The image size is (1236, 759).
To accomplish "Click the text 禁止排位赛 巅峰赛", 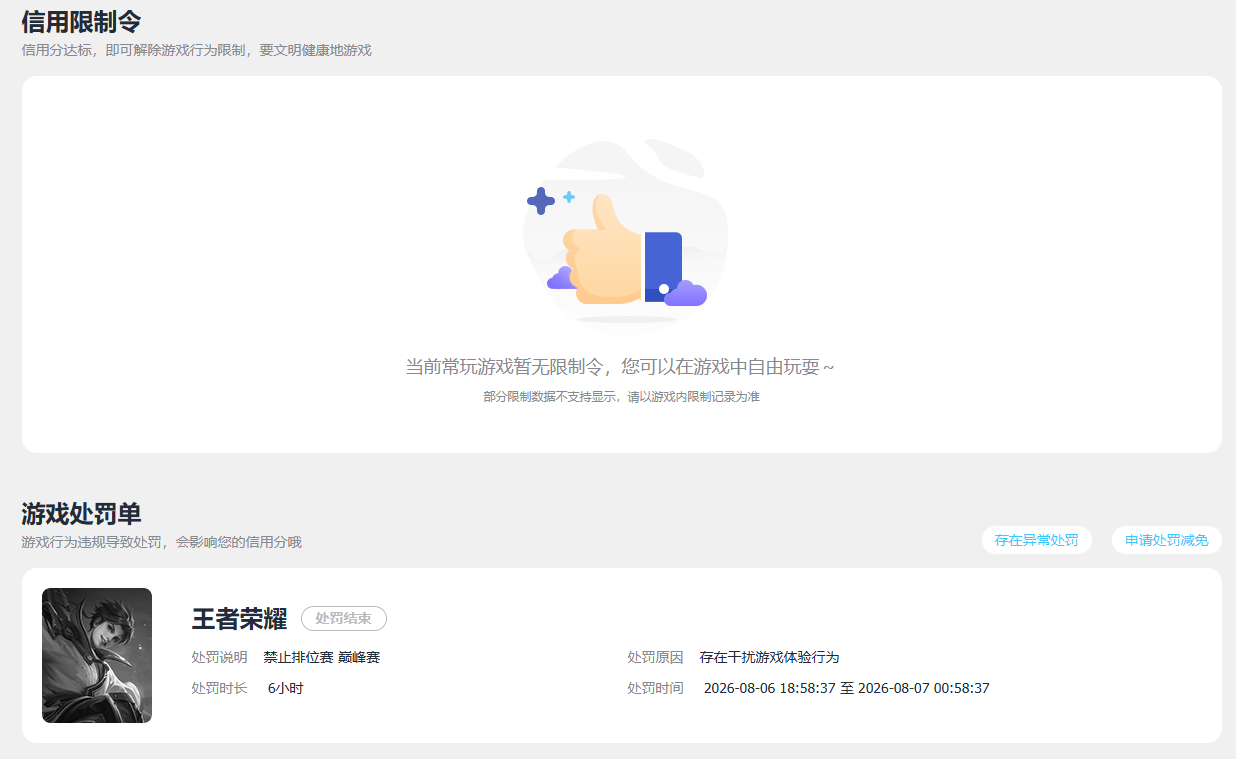I will (322, 657).
